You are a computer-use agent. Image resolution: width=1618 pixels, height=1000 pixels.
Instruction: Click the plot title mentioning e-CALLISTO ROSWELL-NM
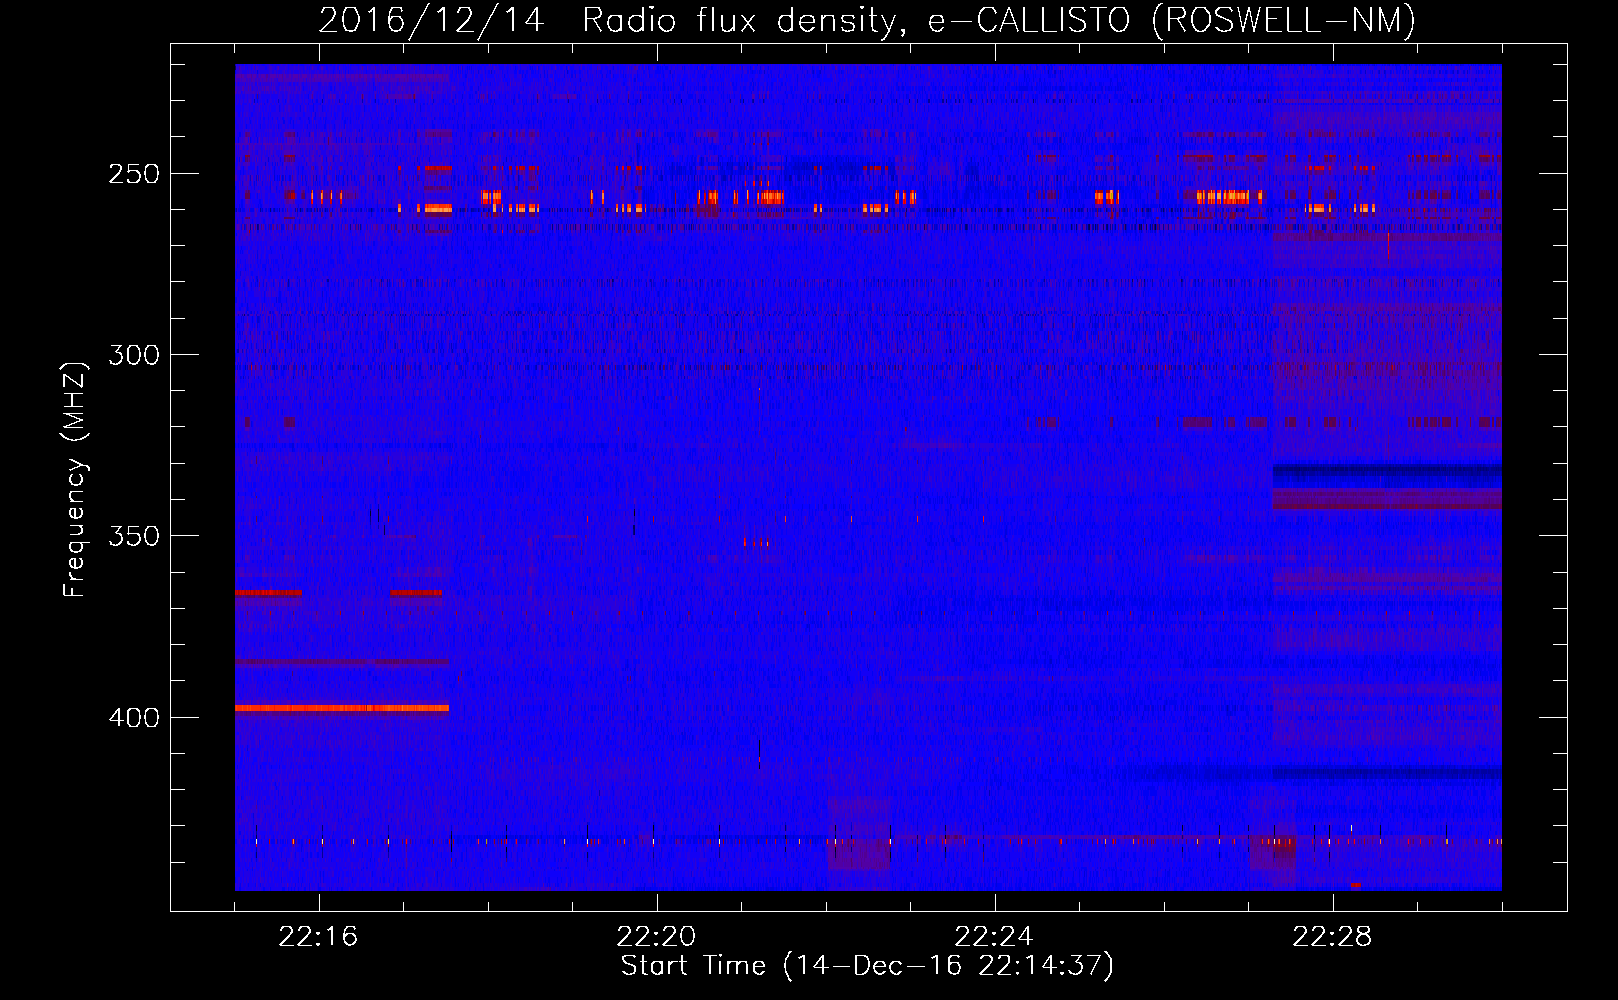coord(867,20)
